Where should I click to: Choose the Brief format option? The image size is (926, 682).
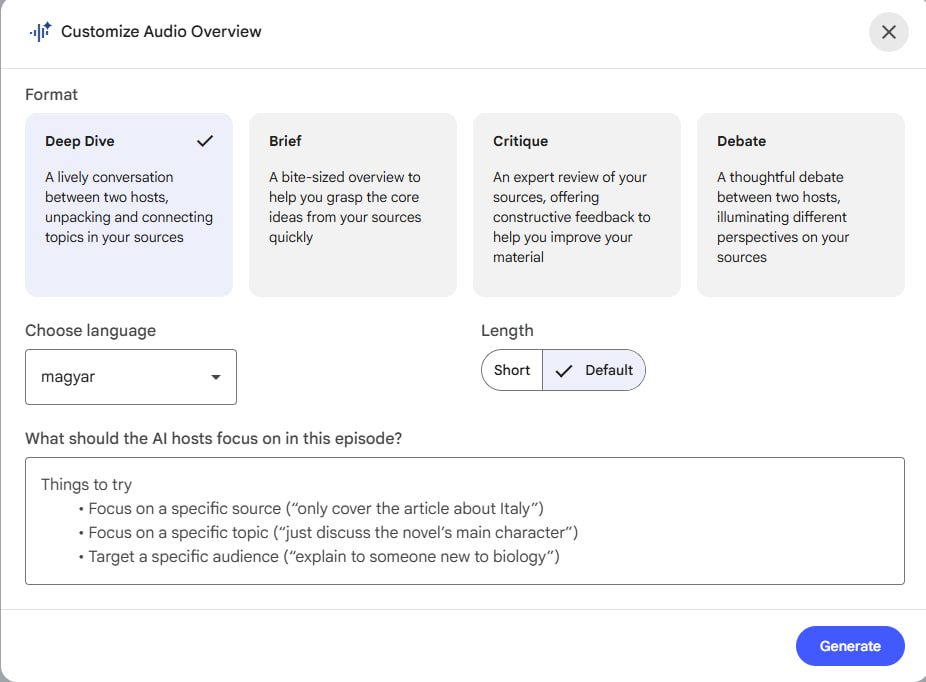tap(352, 205)
